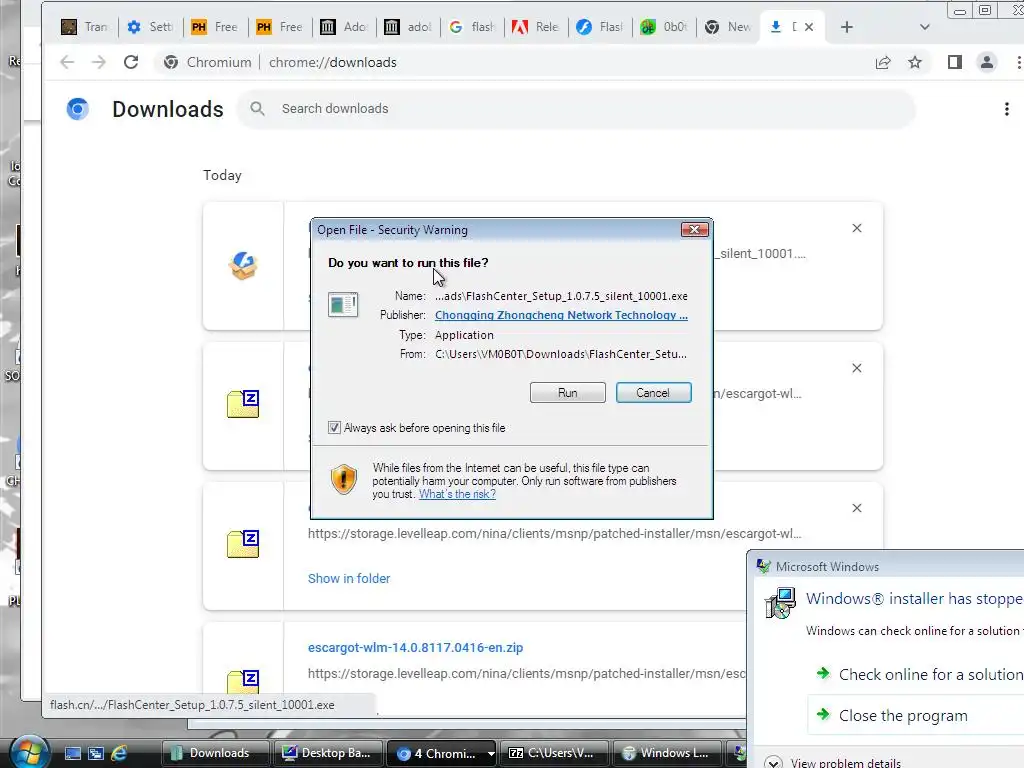Click the Search downloads field

(577, 108)
